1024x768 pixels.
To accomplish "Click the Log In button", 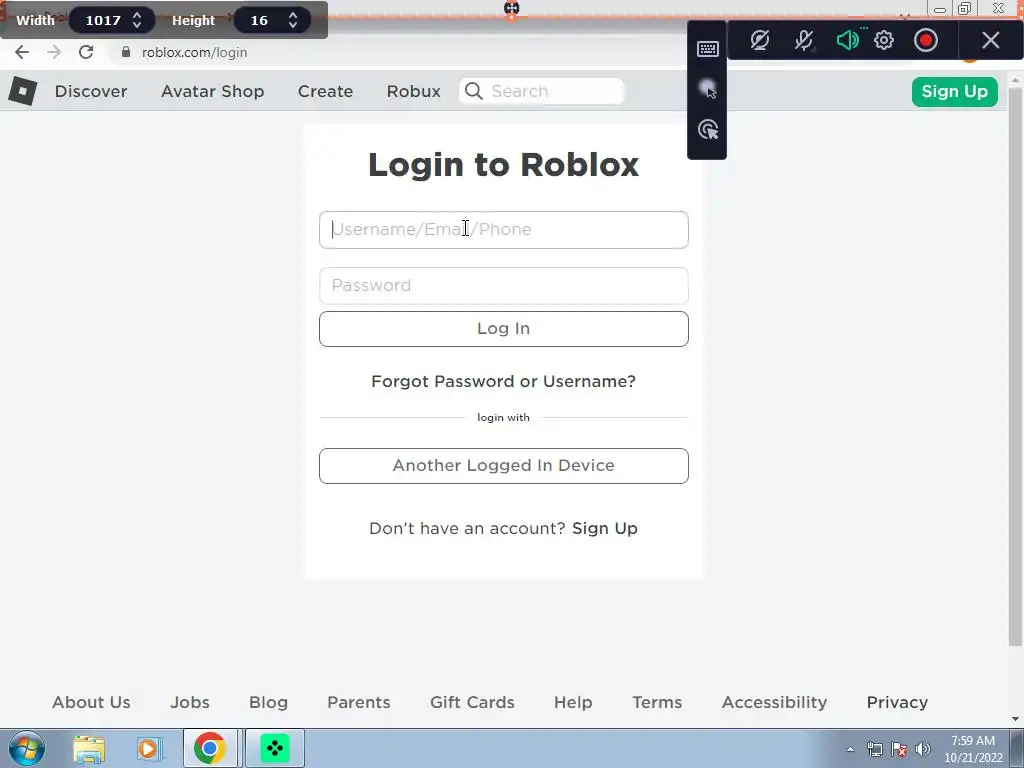I will click(504, 328).
